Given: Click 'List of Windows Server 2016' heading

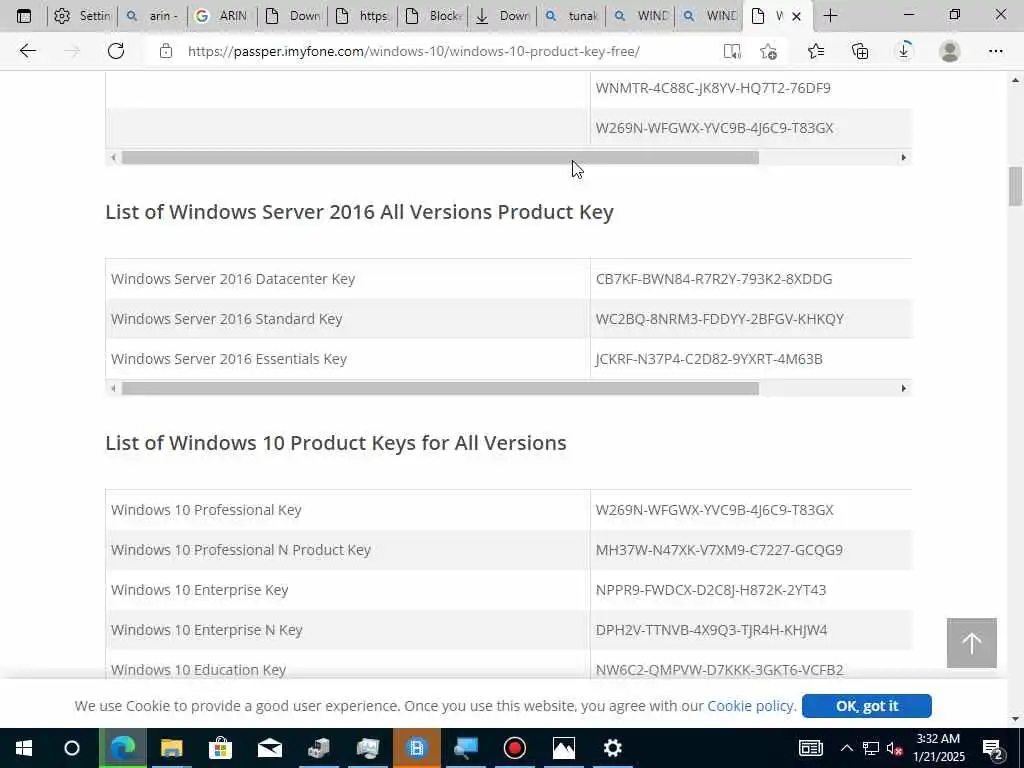Looking at the screenshot, I should (x=359, y=212).
